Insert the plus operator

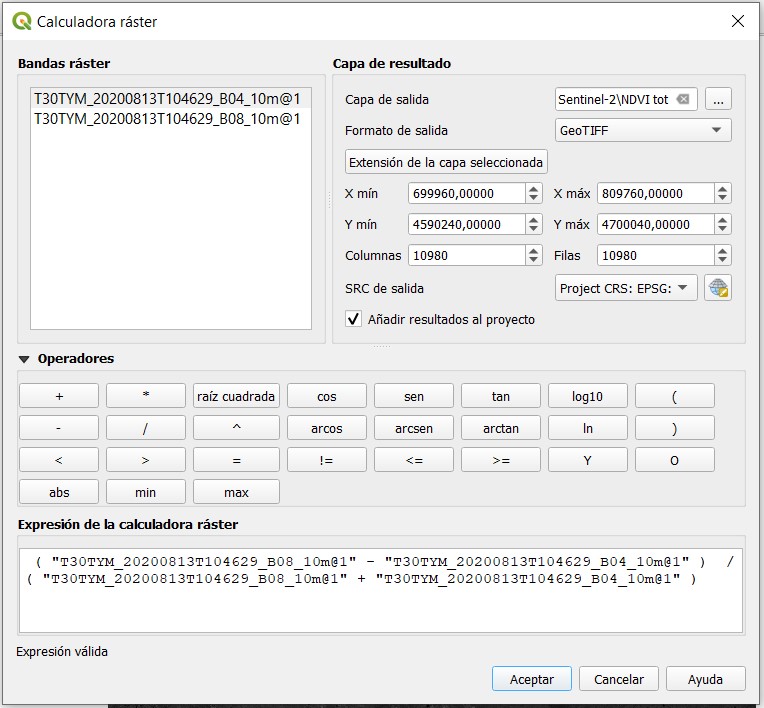point(59,396)
